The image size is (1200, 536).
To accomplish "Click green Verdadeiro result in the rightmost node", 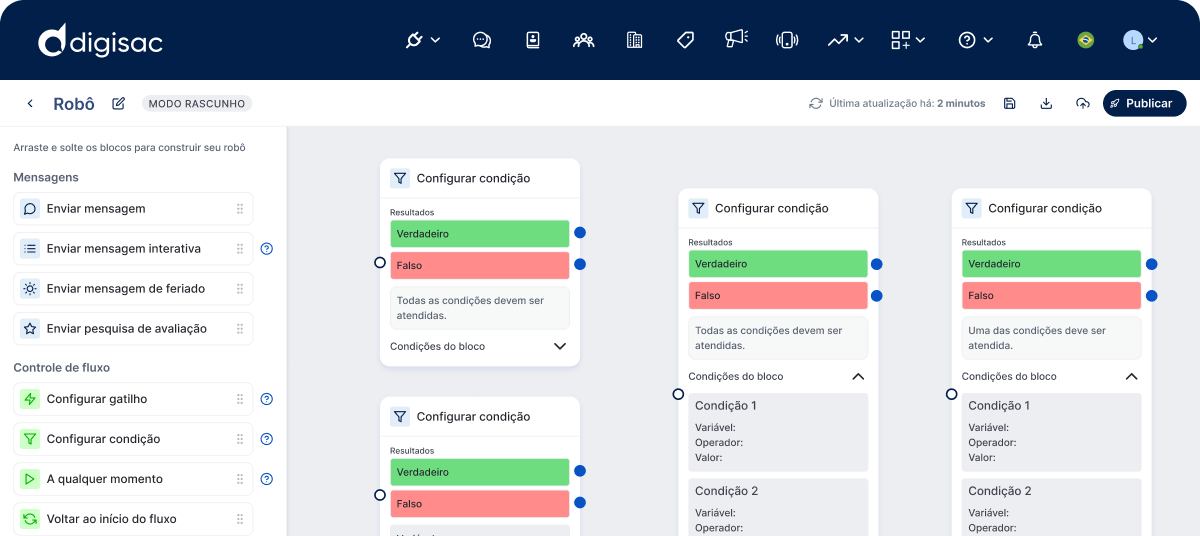I will [x=1051, y=264].
